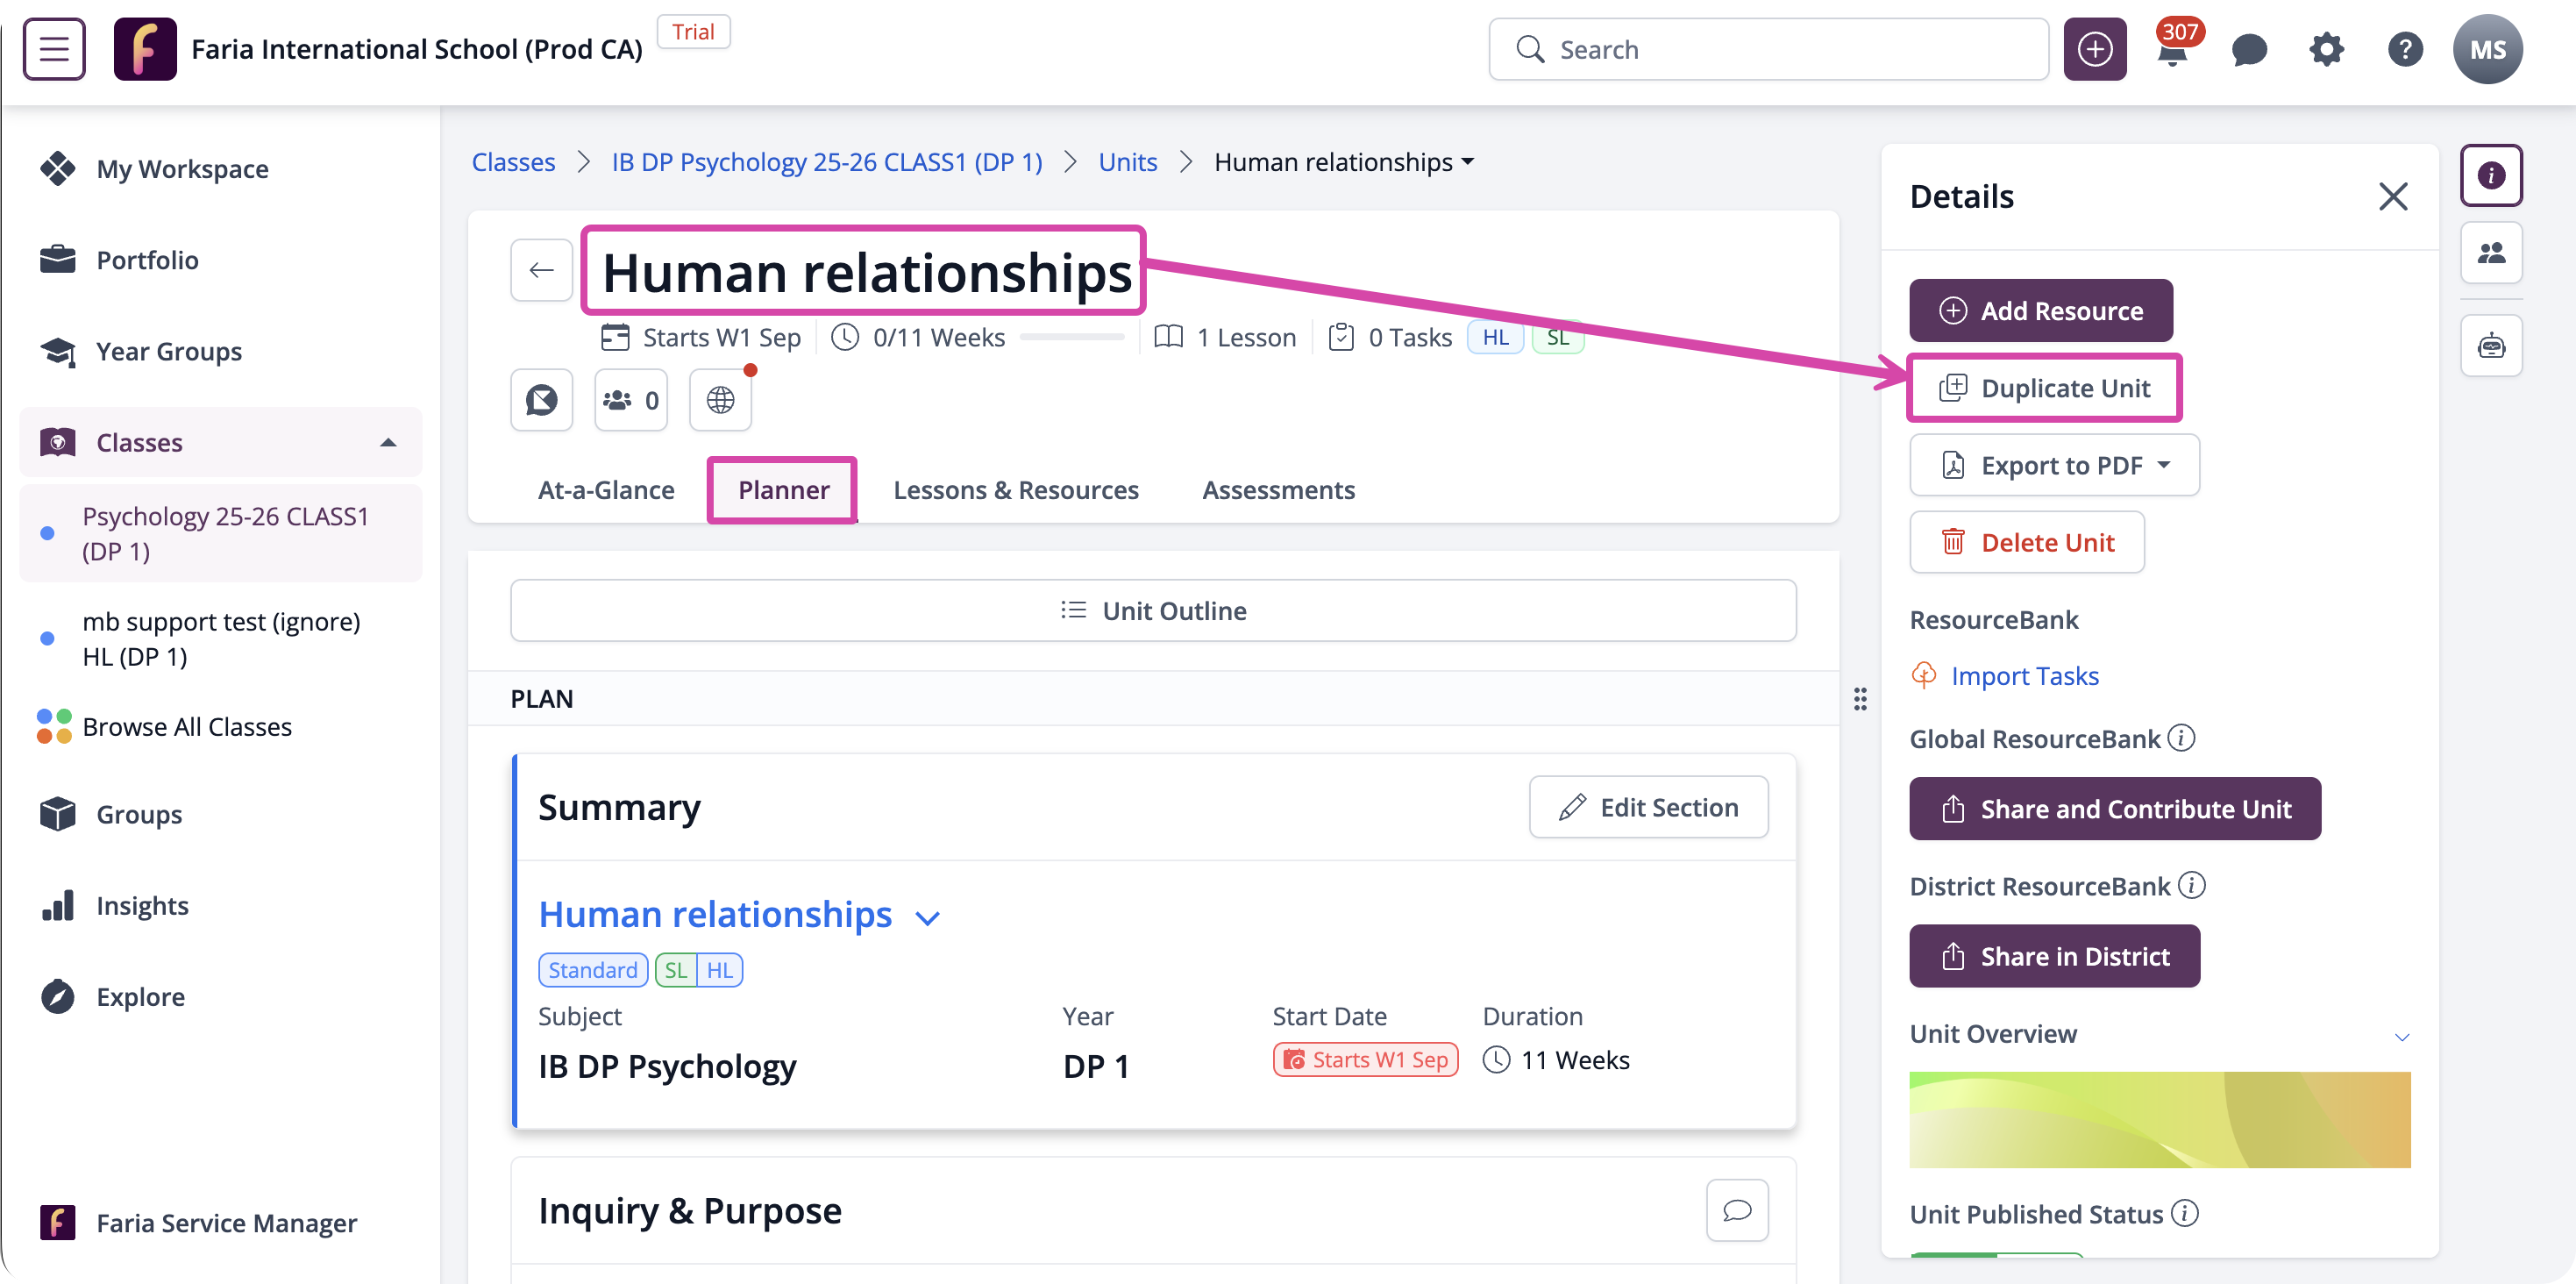
Task: Open Portfolio in sidebar
Action: point(220,260)
